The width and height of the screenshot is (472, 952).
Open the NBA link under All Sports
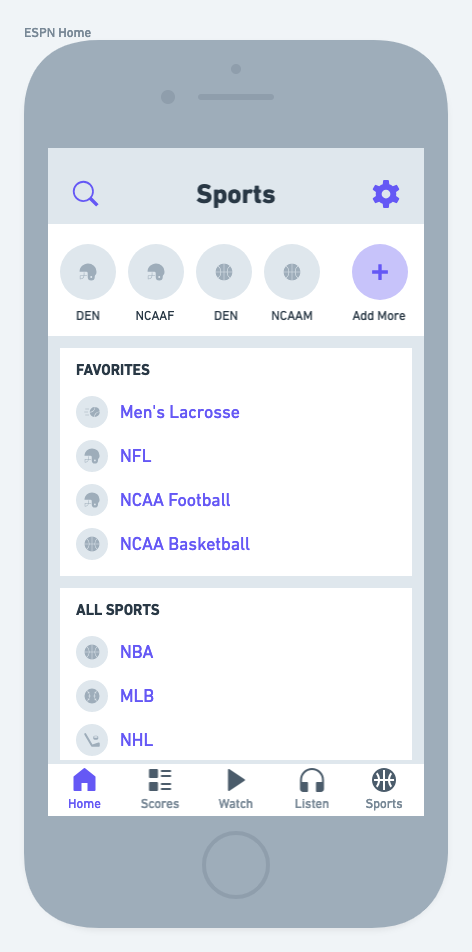tap(137, 652)
